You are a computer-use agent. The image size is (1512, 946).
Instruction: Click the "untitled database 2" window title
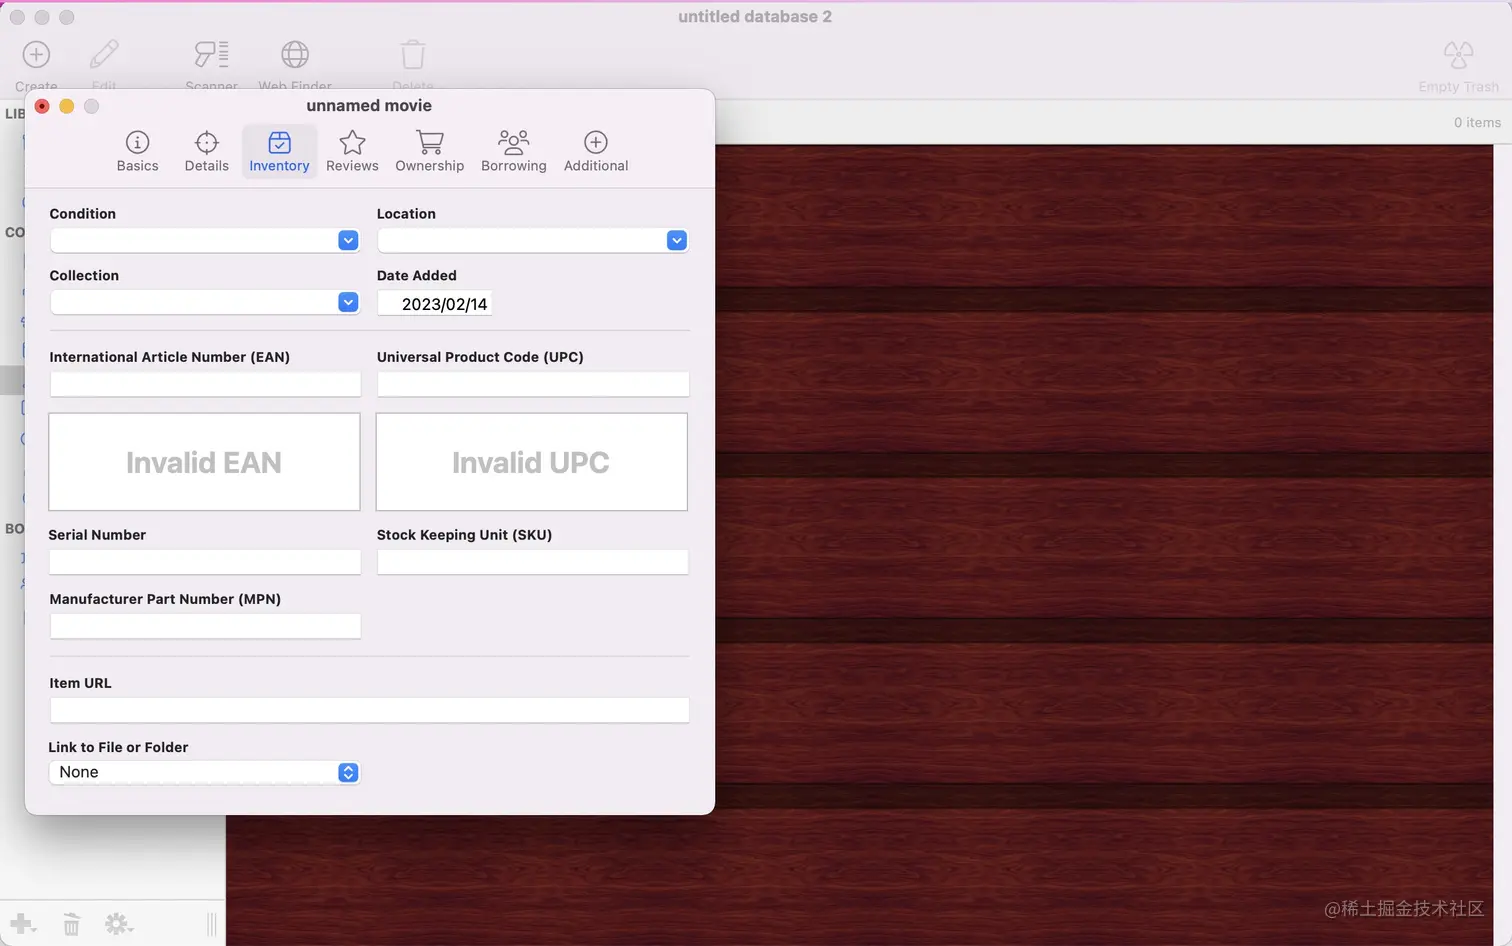tap(755, 16)
